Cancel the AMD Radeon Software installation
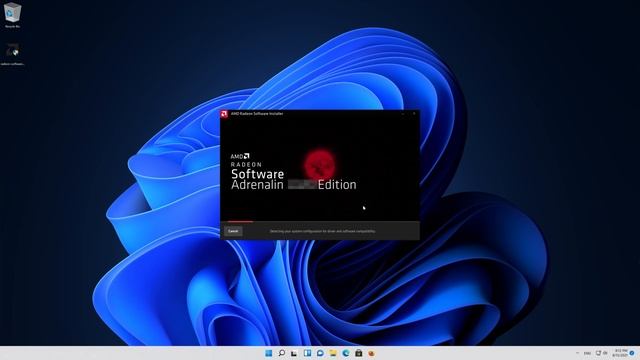 click(233, 231)
